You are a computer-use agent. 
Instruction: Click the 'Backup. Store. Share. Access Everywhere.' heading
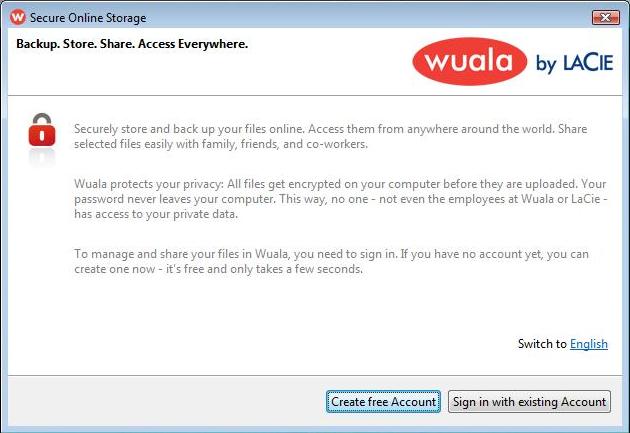point(132,44)
